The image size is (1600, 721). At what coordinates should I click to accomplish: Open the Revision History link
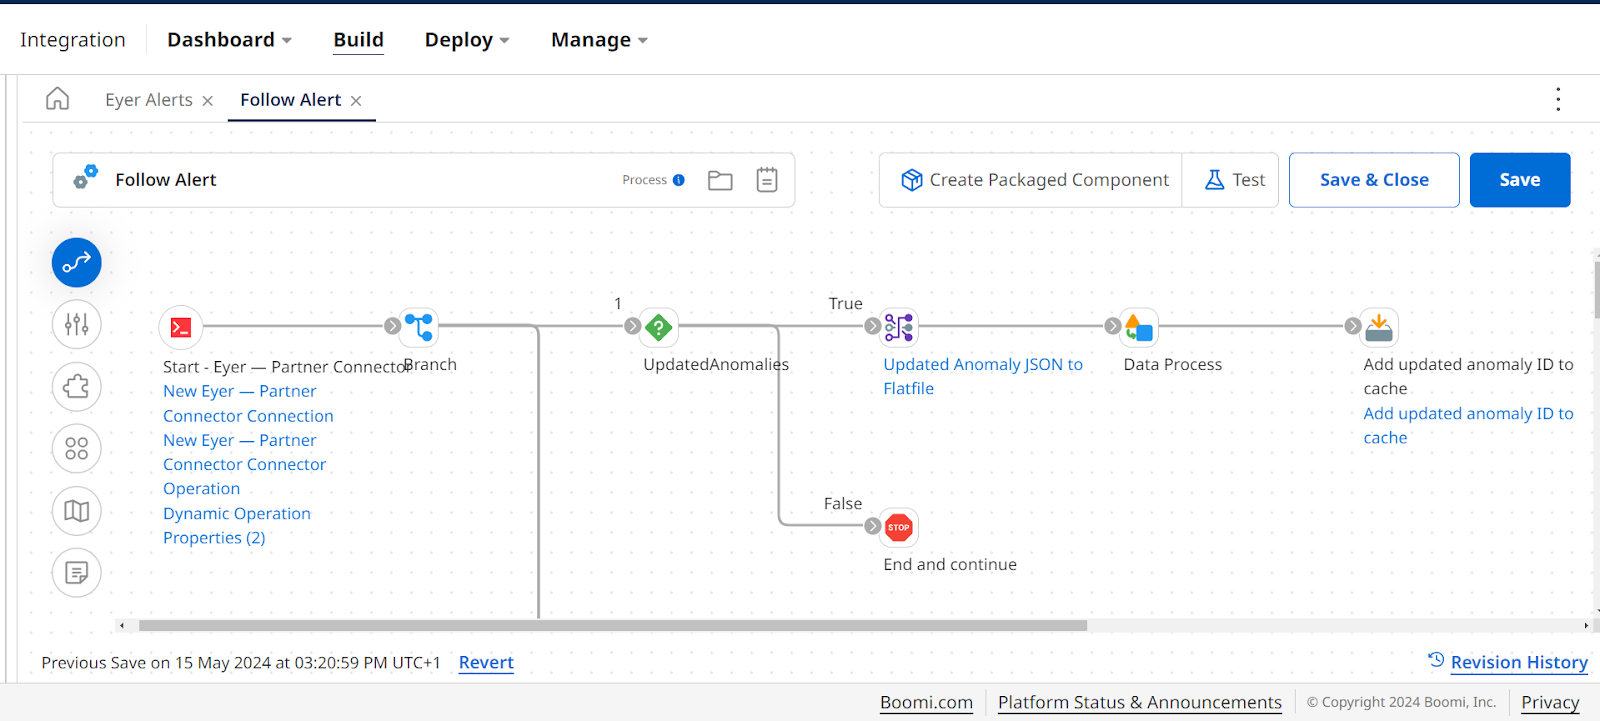tap(1519, 662)
